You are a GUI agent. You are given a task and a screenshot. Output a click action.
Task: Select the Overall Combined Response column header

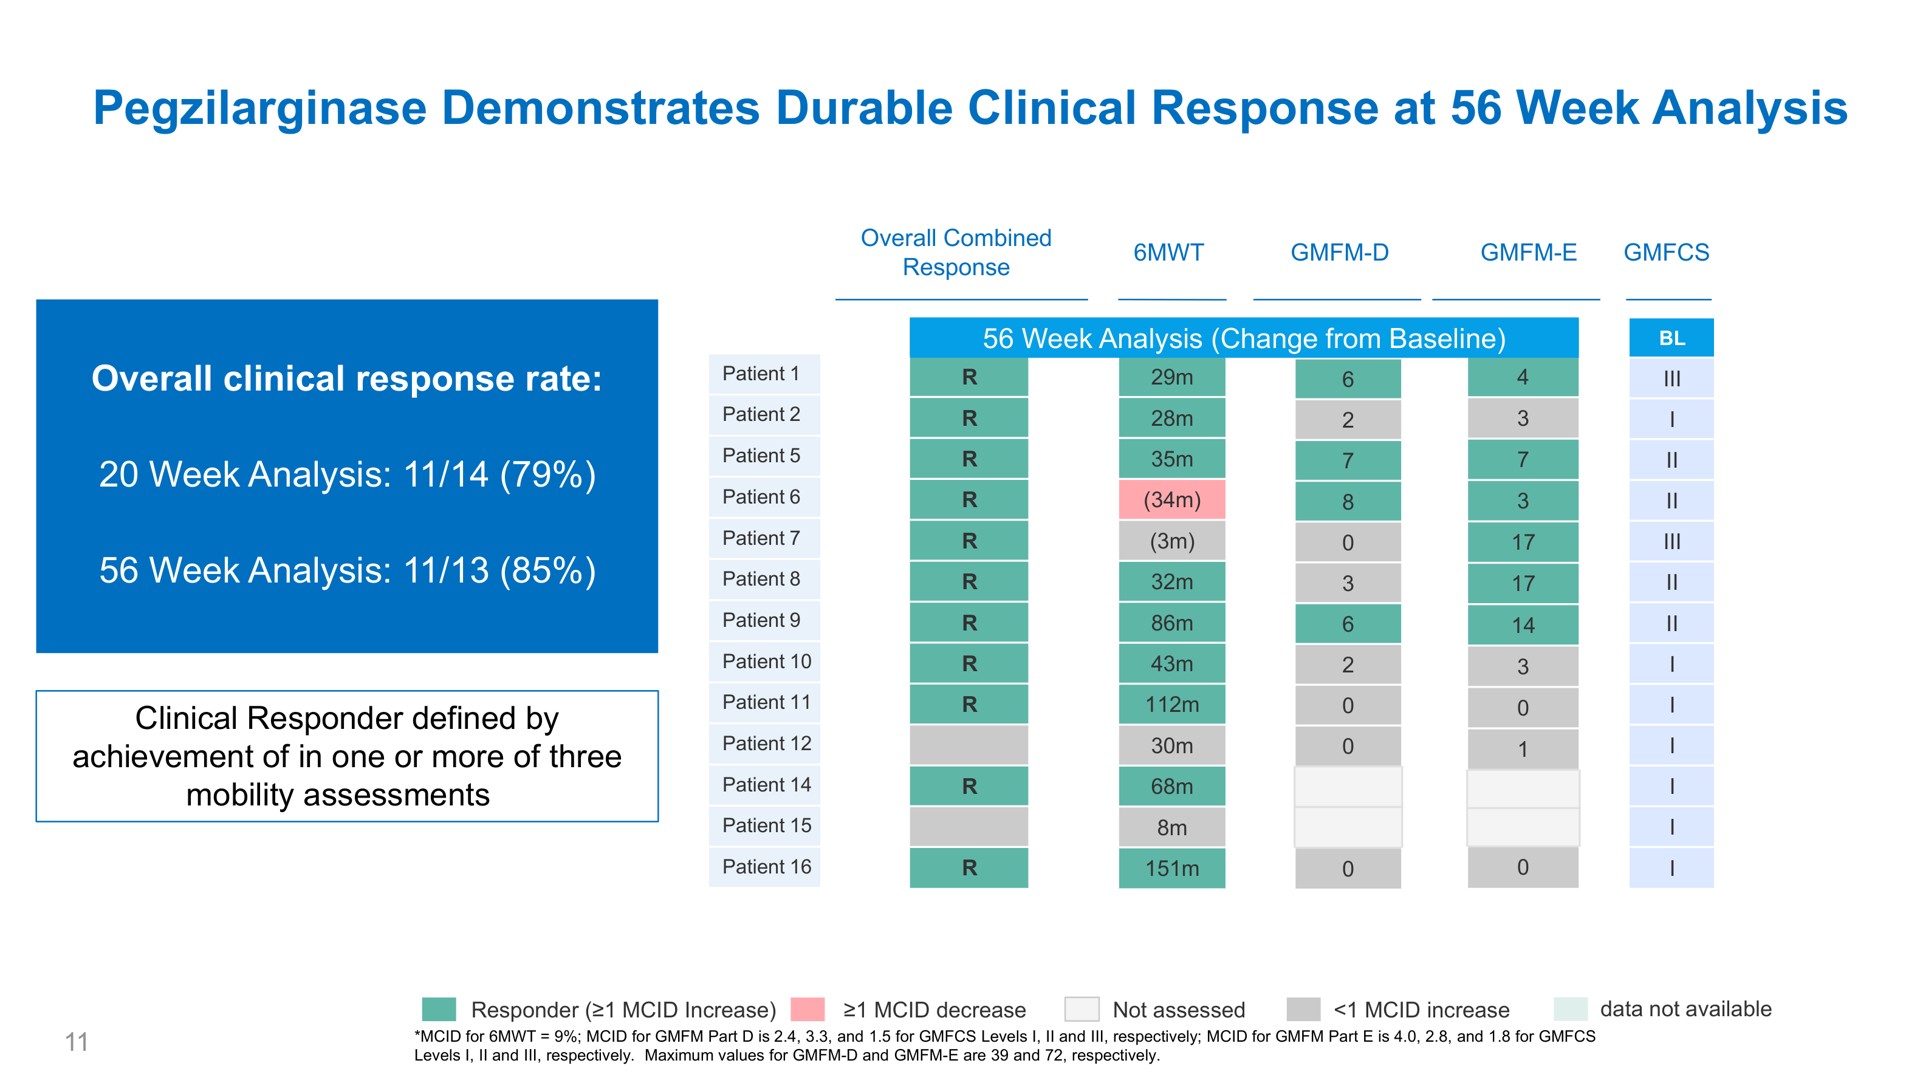pos(956,253)
